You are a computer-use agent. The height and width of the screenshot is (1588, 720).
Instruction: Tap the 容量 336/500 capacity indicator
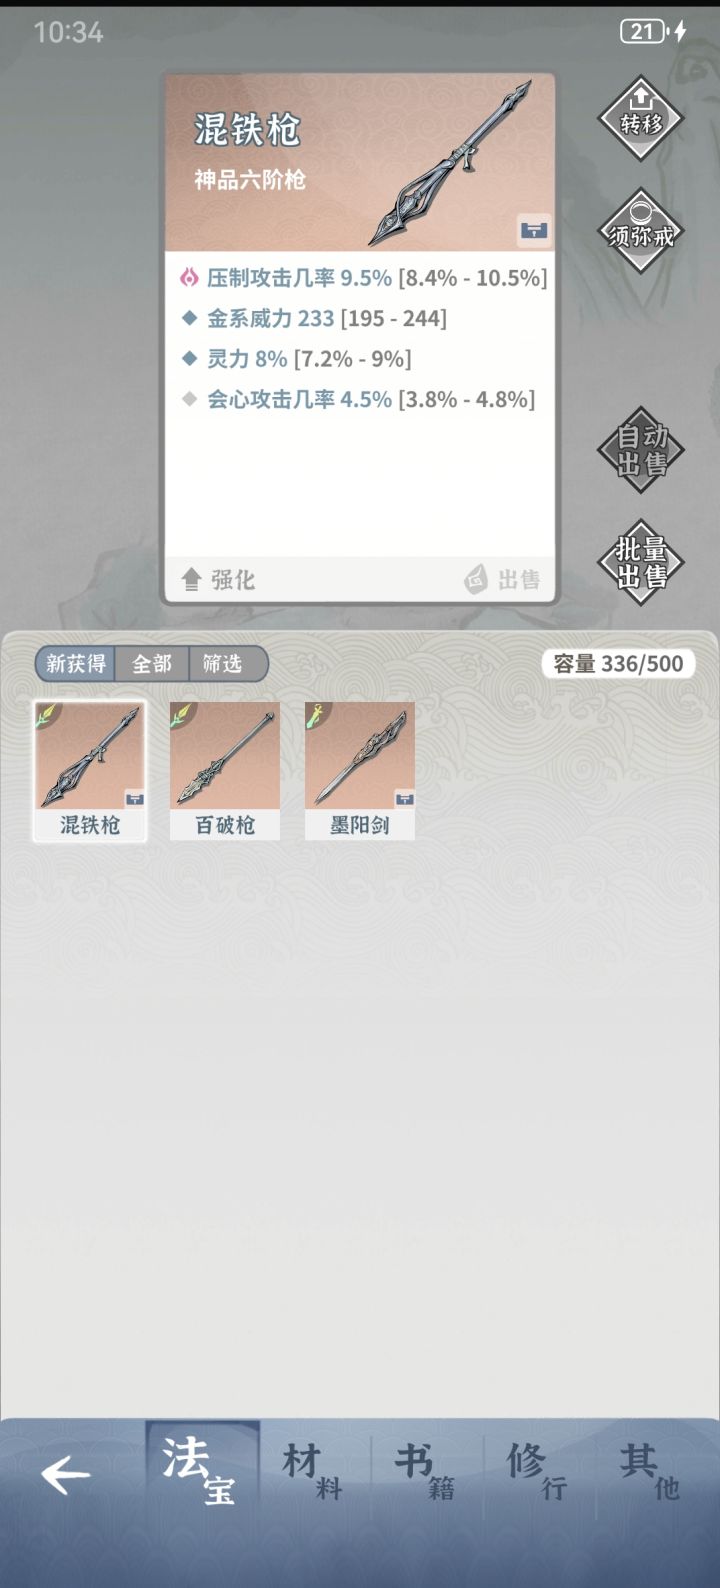click(618, 664)
